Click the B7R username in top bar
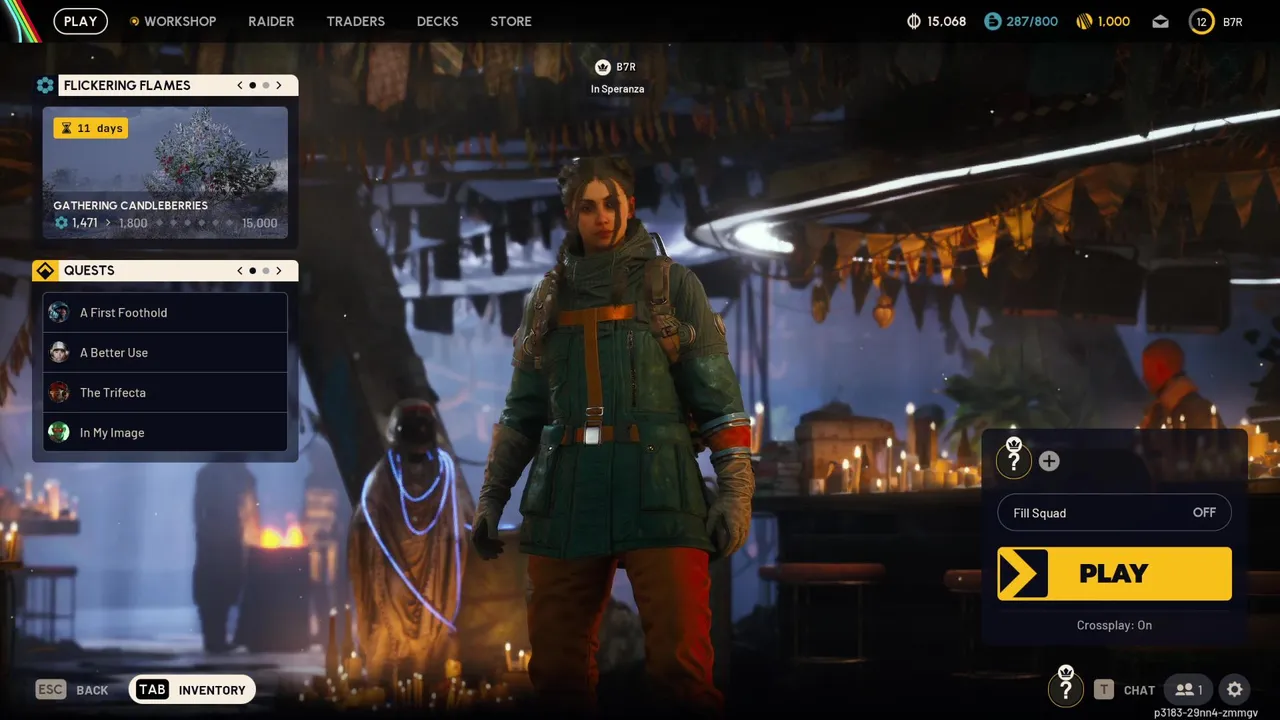This screenshot has width=1280, height=720. tap(1233, 21)
